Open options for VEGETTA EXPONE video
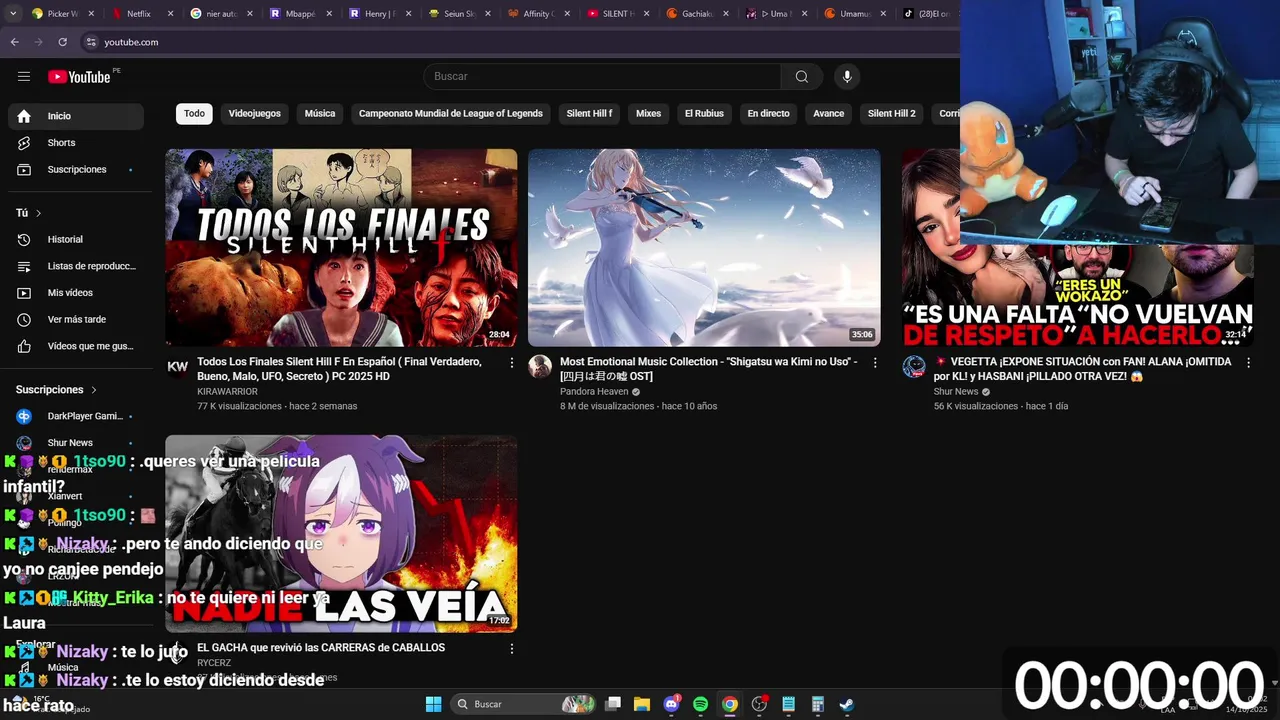The height and width of the screenshot is (720, 1280). pyautogui.click(x=1248, y=363)
